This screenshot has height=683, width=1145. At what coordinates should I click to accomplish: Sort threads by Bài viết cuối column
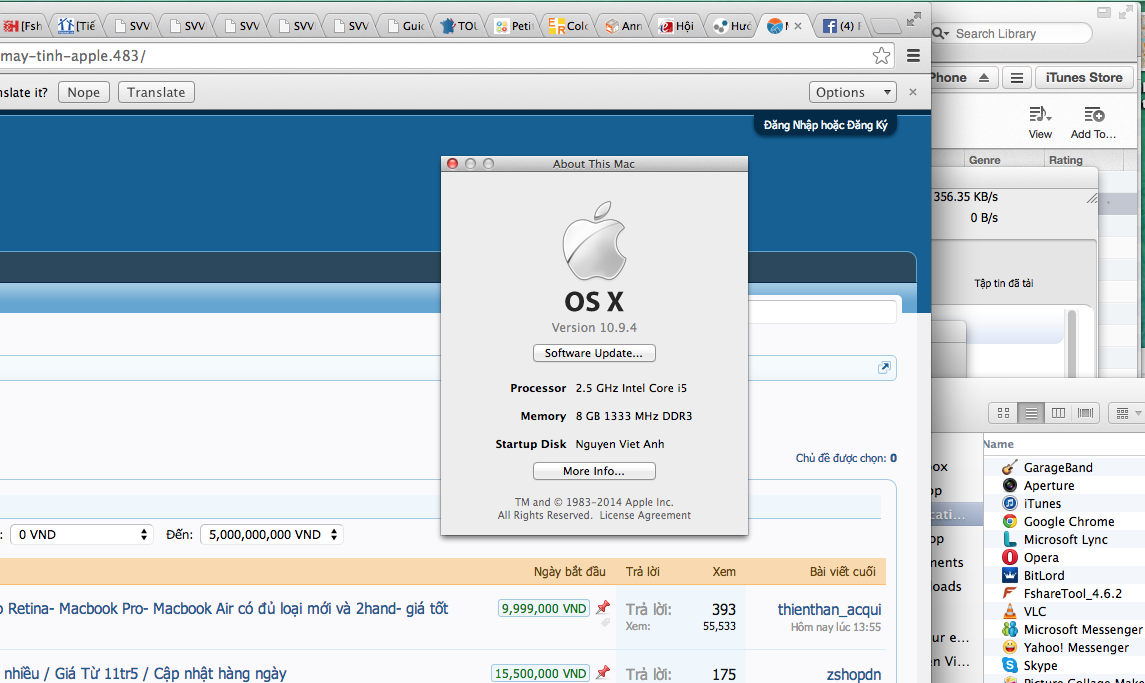pyautogui.click(x=842, y=571)
